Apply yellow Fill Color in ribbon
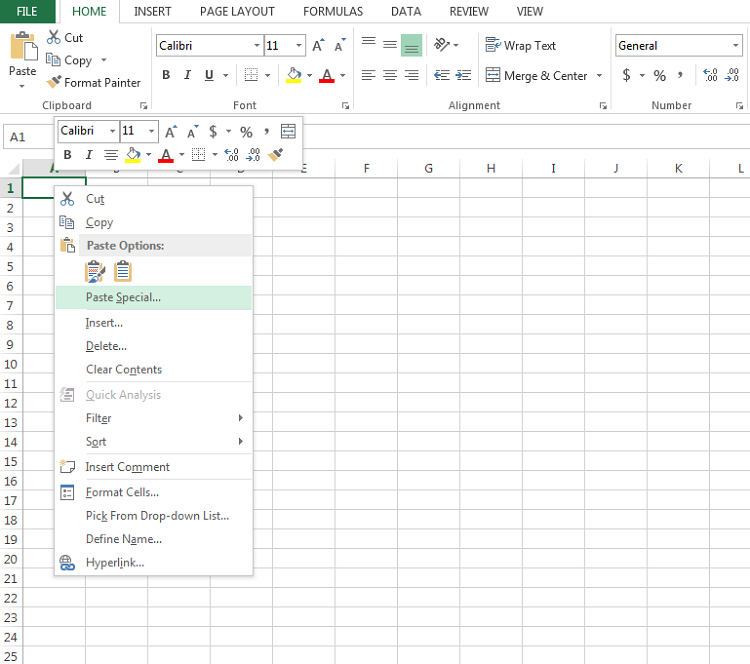 point(294,75)
